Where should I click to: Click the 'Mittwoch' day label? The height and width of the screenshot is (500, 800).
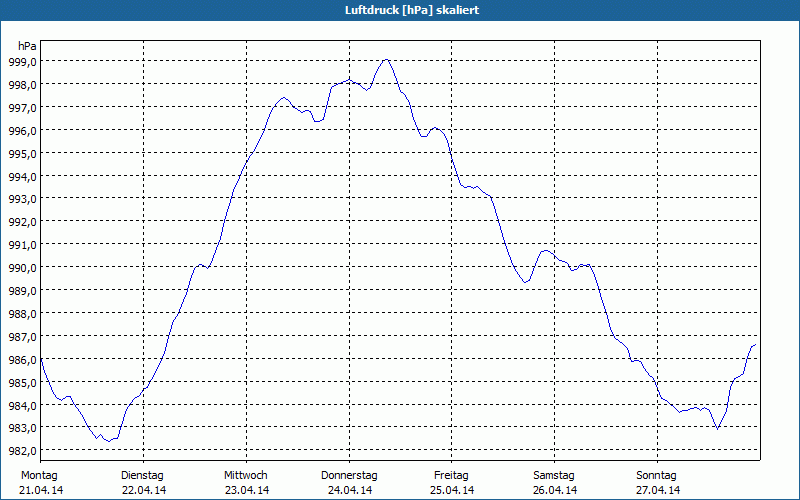[245, 476]
